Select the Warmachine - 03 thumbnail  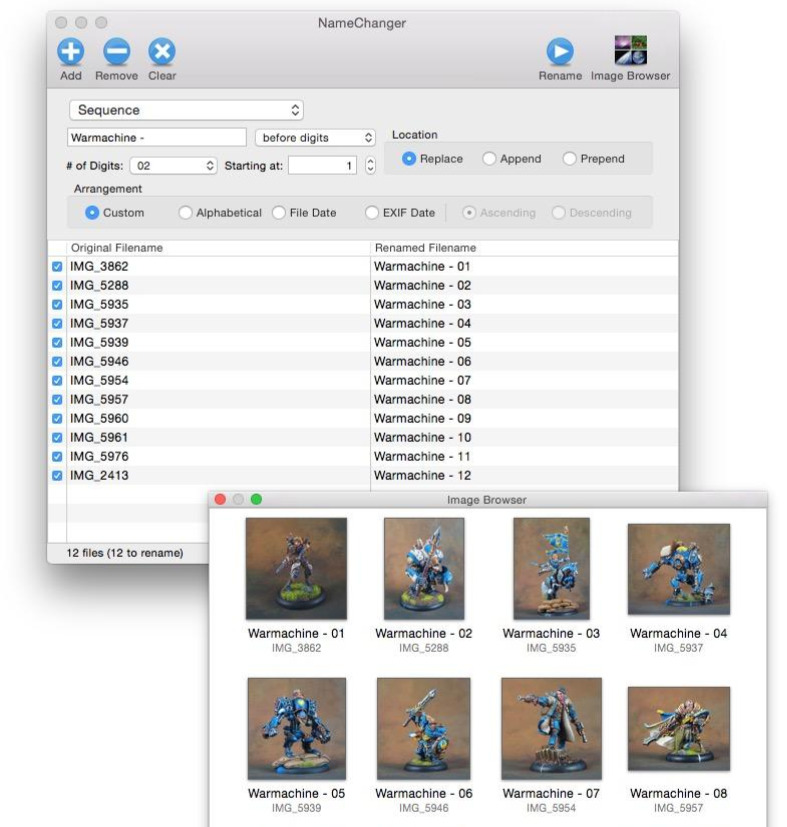point(551,568)
